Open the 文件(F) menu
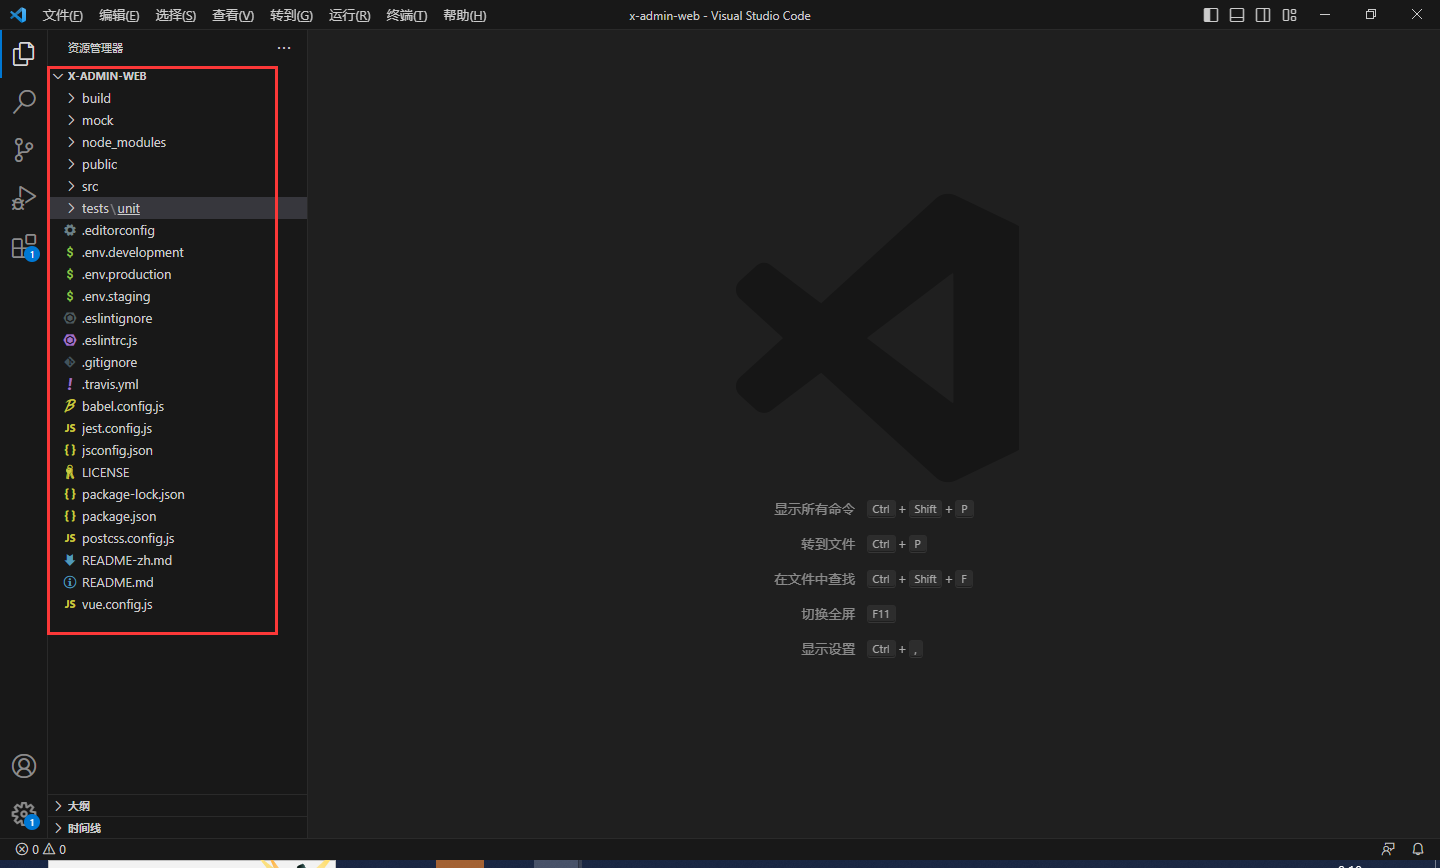 tap(63, 15)
